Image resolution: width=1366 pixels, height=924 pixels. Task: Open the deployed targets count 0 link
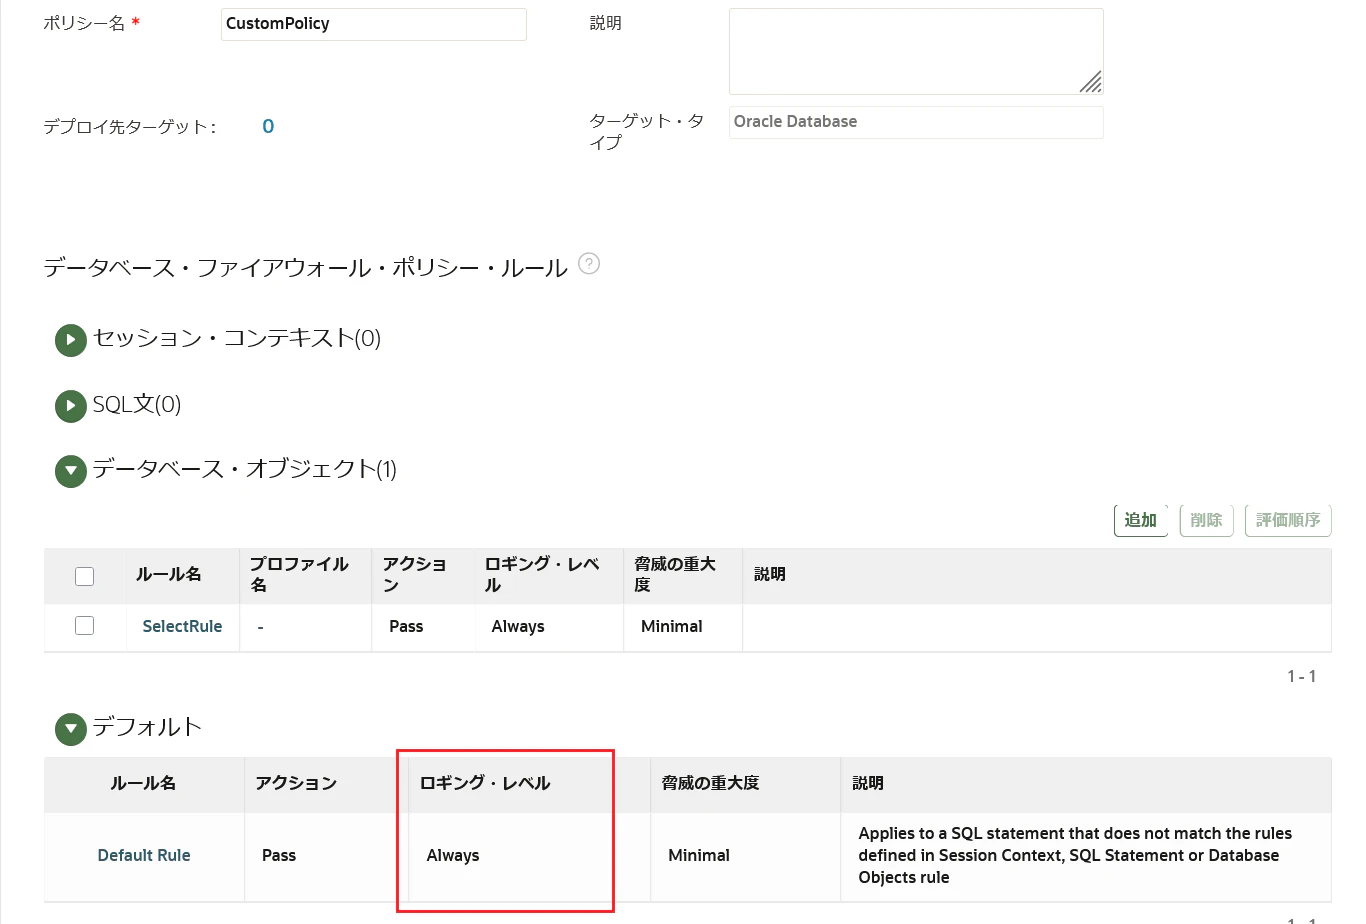click(x=268, y=126)
